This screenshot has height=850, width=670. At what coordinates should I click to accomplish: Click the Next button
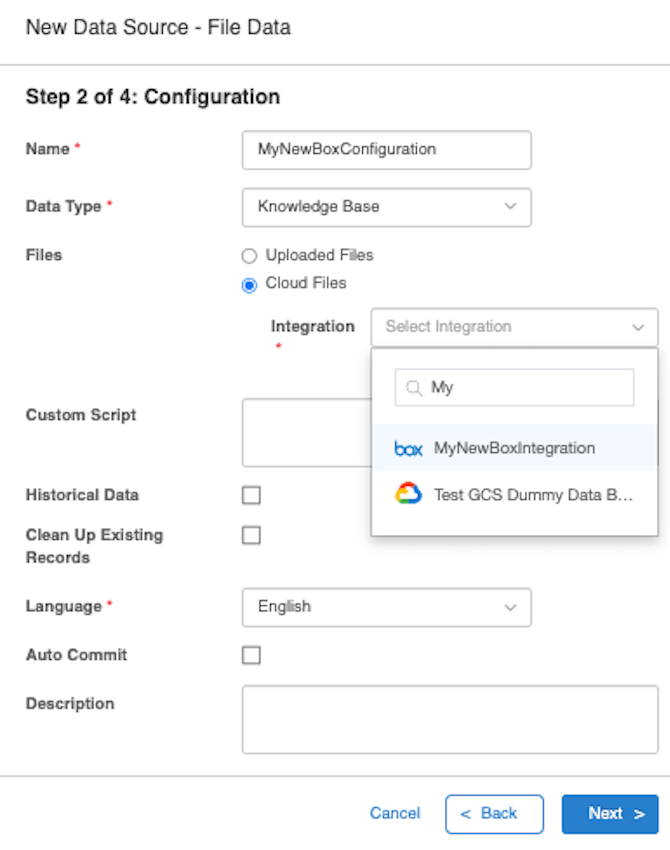[x=610, y=814]
